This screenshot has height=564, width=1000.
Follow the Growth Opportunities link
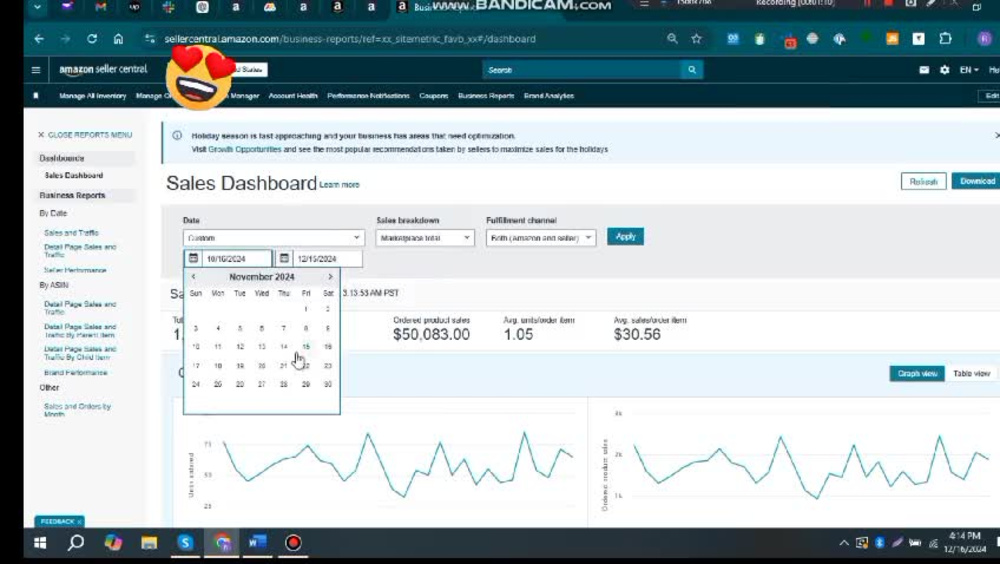coord(244,149)
